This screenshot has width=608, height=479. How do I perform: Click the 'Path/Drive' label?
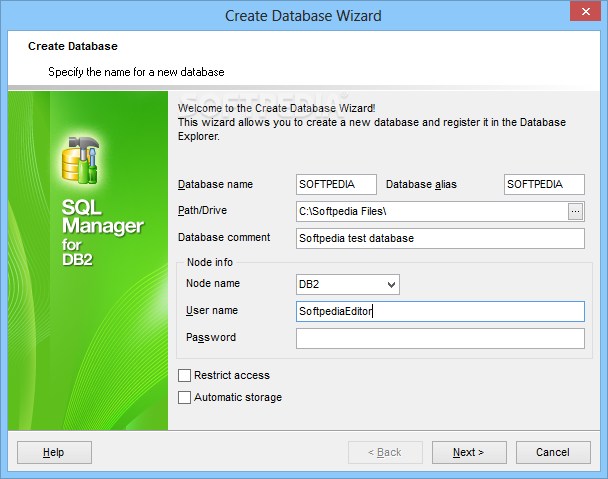click(x=202, y=210)
